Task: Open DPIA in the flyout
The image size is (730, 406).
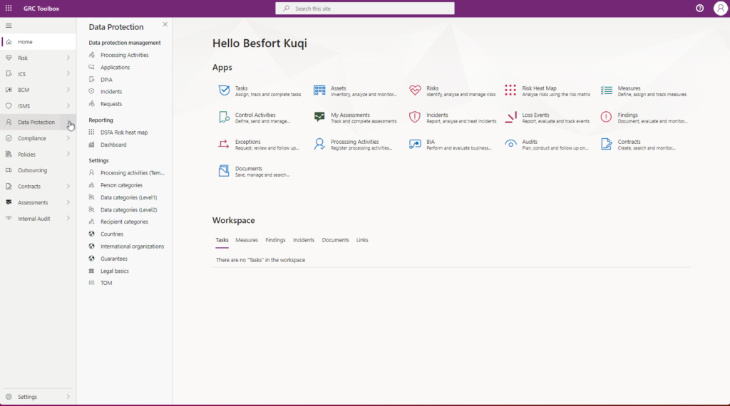Action: tap(106, 80)
